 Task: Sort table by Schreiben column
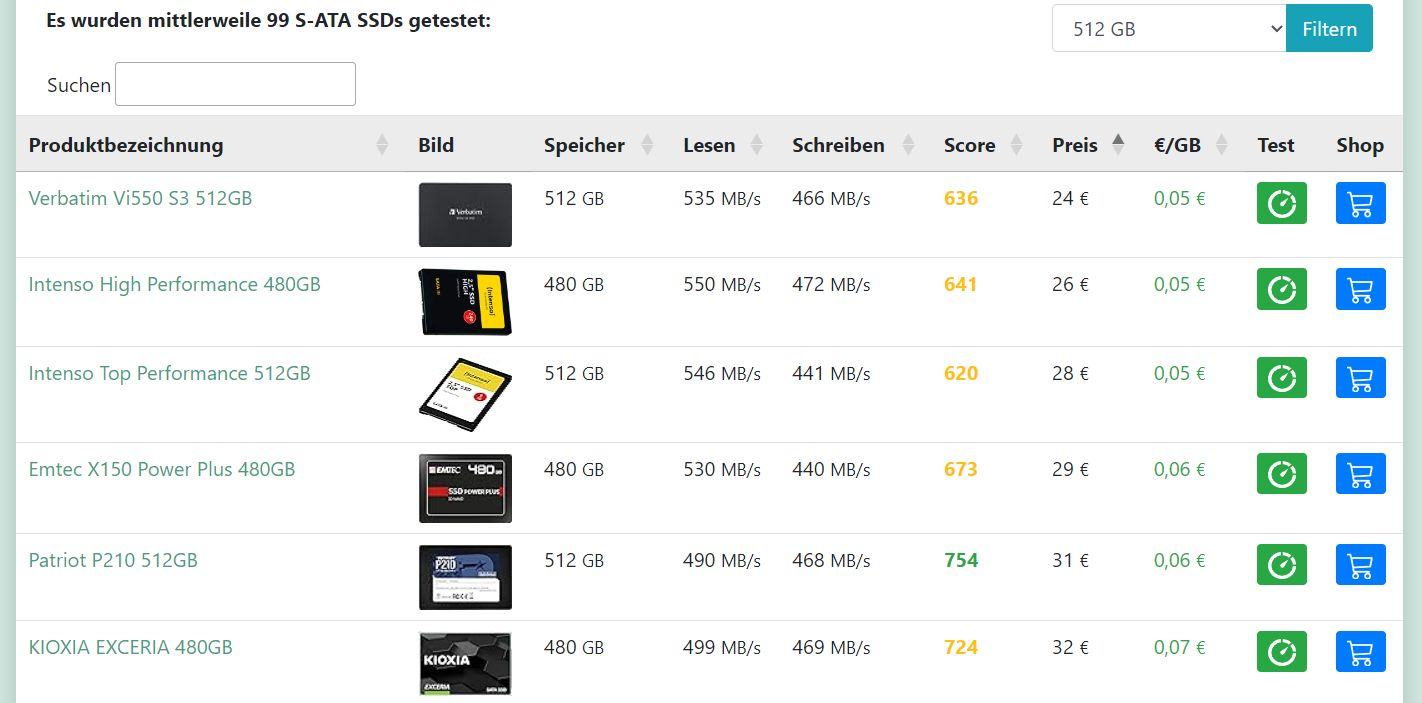pyautogui.click(x=854, y=145)
